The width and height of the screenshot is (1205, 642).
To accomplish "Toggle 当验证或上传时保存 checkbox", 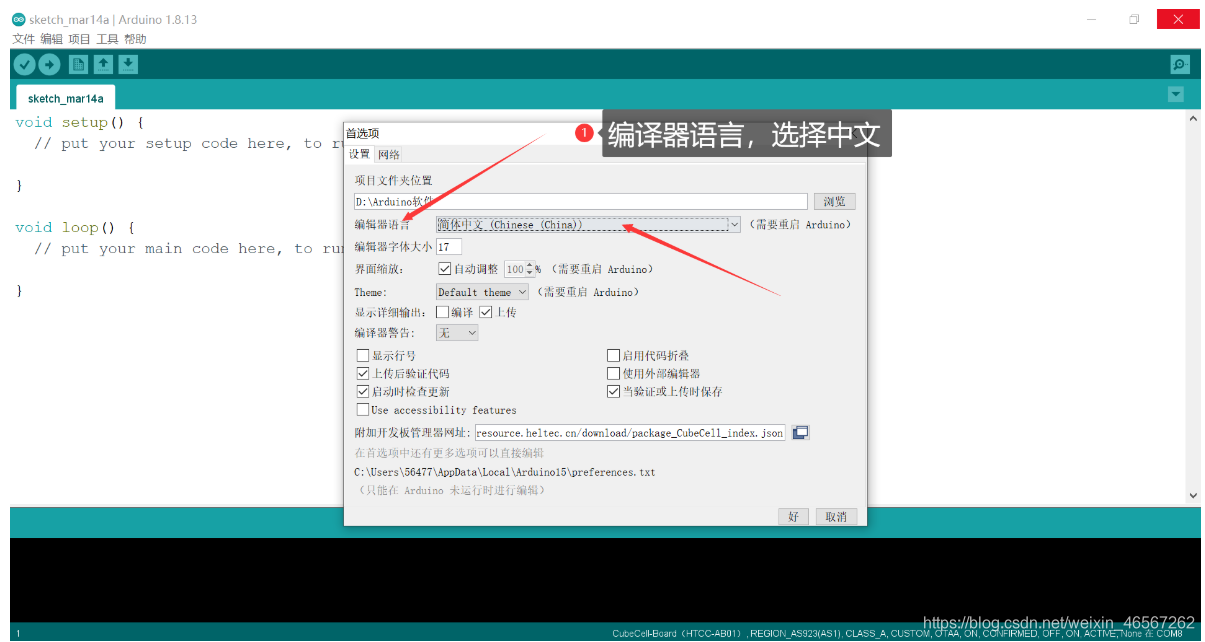I will click(x=614, y=392).
